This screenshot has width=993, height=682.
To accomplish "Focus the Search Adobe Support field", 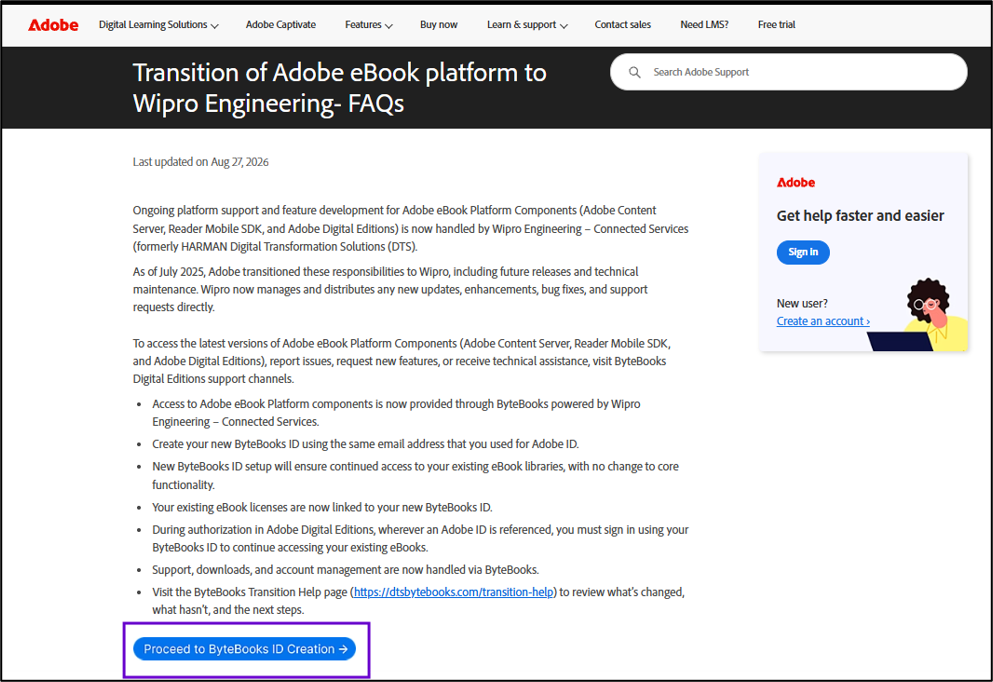I will tap(788, 72).
